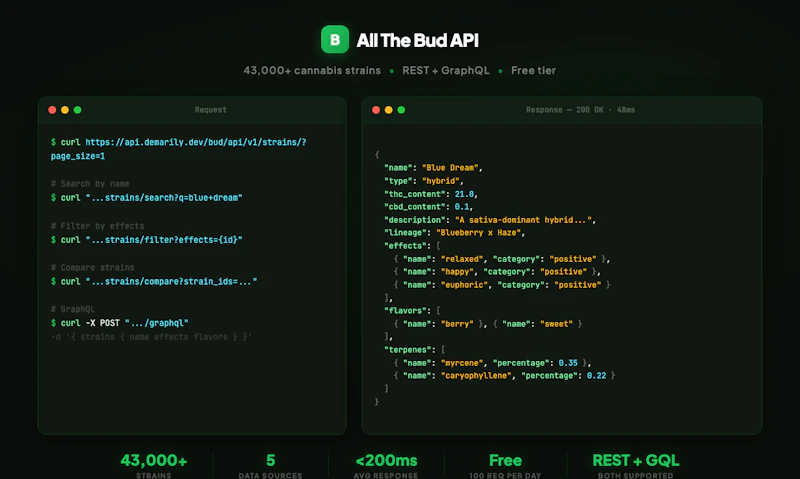Viewport: 800px width, 479px height.
Task: Click the 43,000+ cannabis strains subtitle
Action: (312, 70)
